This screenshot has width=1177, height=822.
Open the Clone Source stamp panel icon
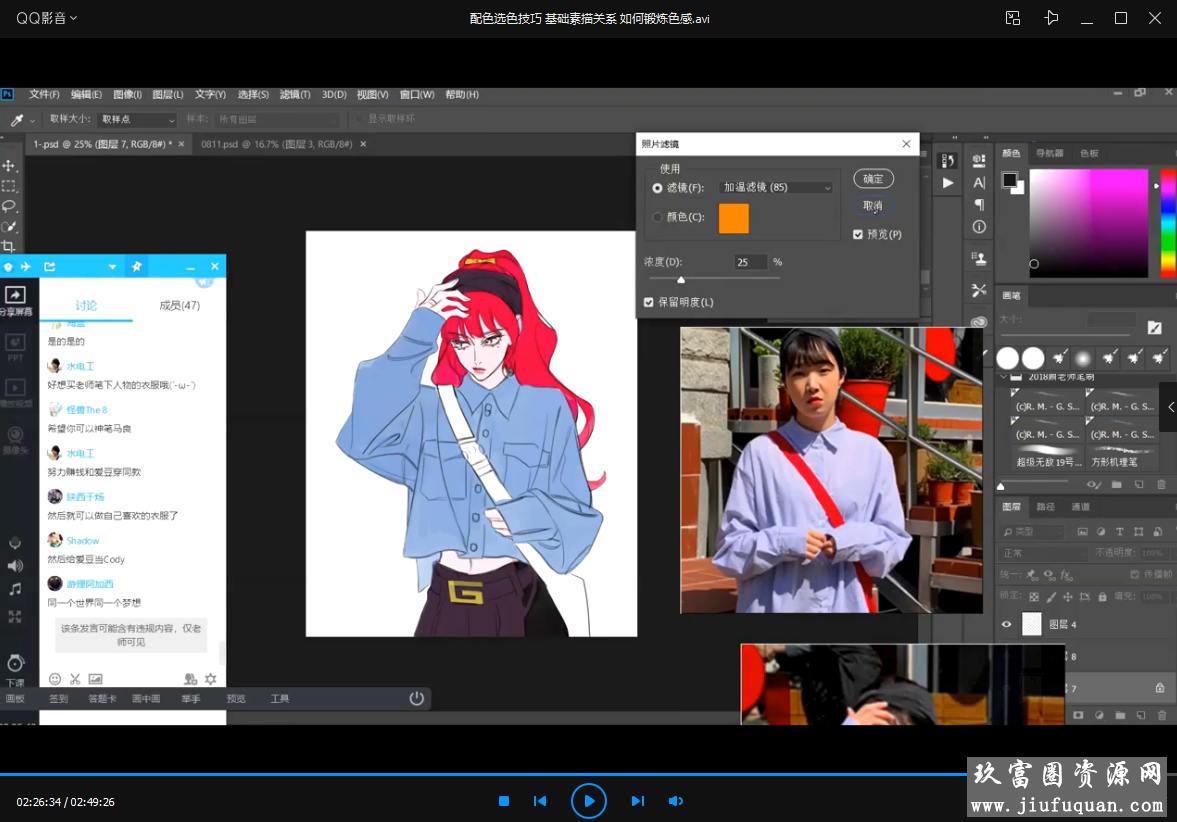[979, 258]
